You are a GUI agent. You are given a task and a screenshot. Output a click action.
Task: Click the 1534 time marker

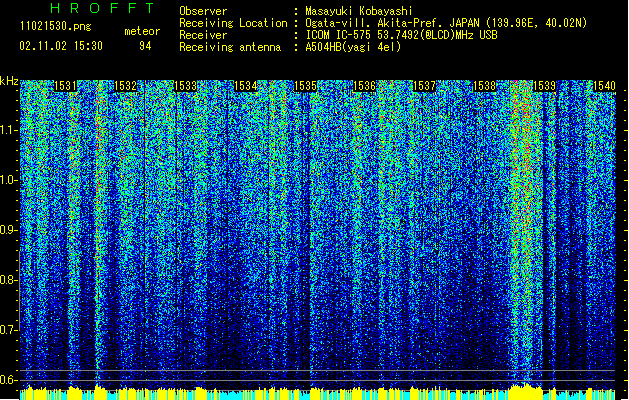(246, 86)
